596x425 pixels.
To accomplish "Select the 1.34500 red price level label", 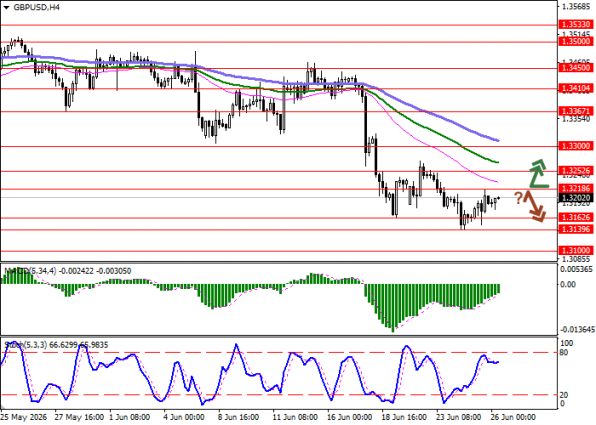I will [x=575, y=68].
